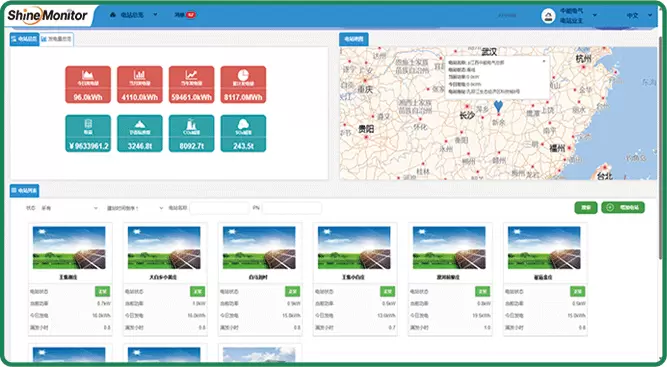This screenshot has height=367, width=667.
Task: Focus the PN input field
Action: click(292, 208)
